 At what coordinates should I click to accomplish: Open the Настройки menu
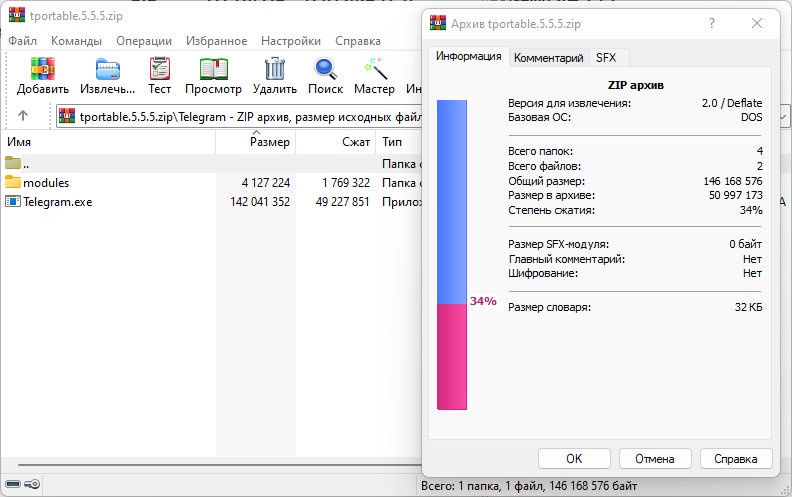(x=291, y=41)
